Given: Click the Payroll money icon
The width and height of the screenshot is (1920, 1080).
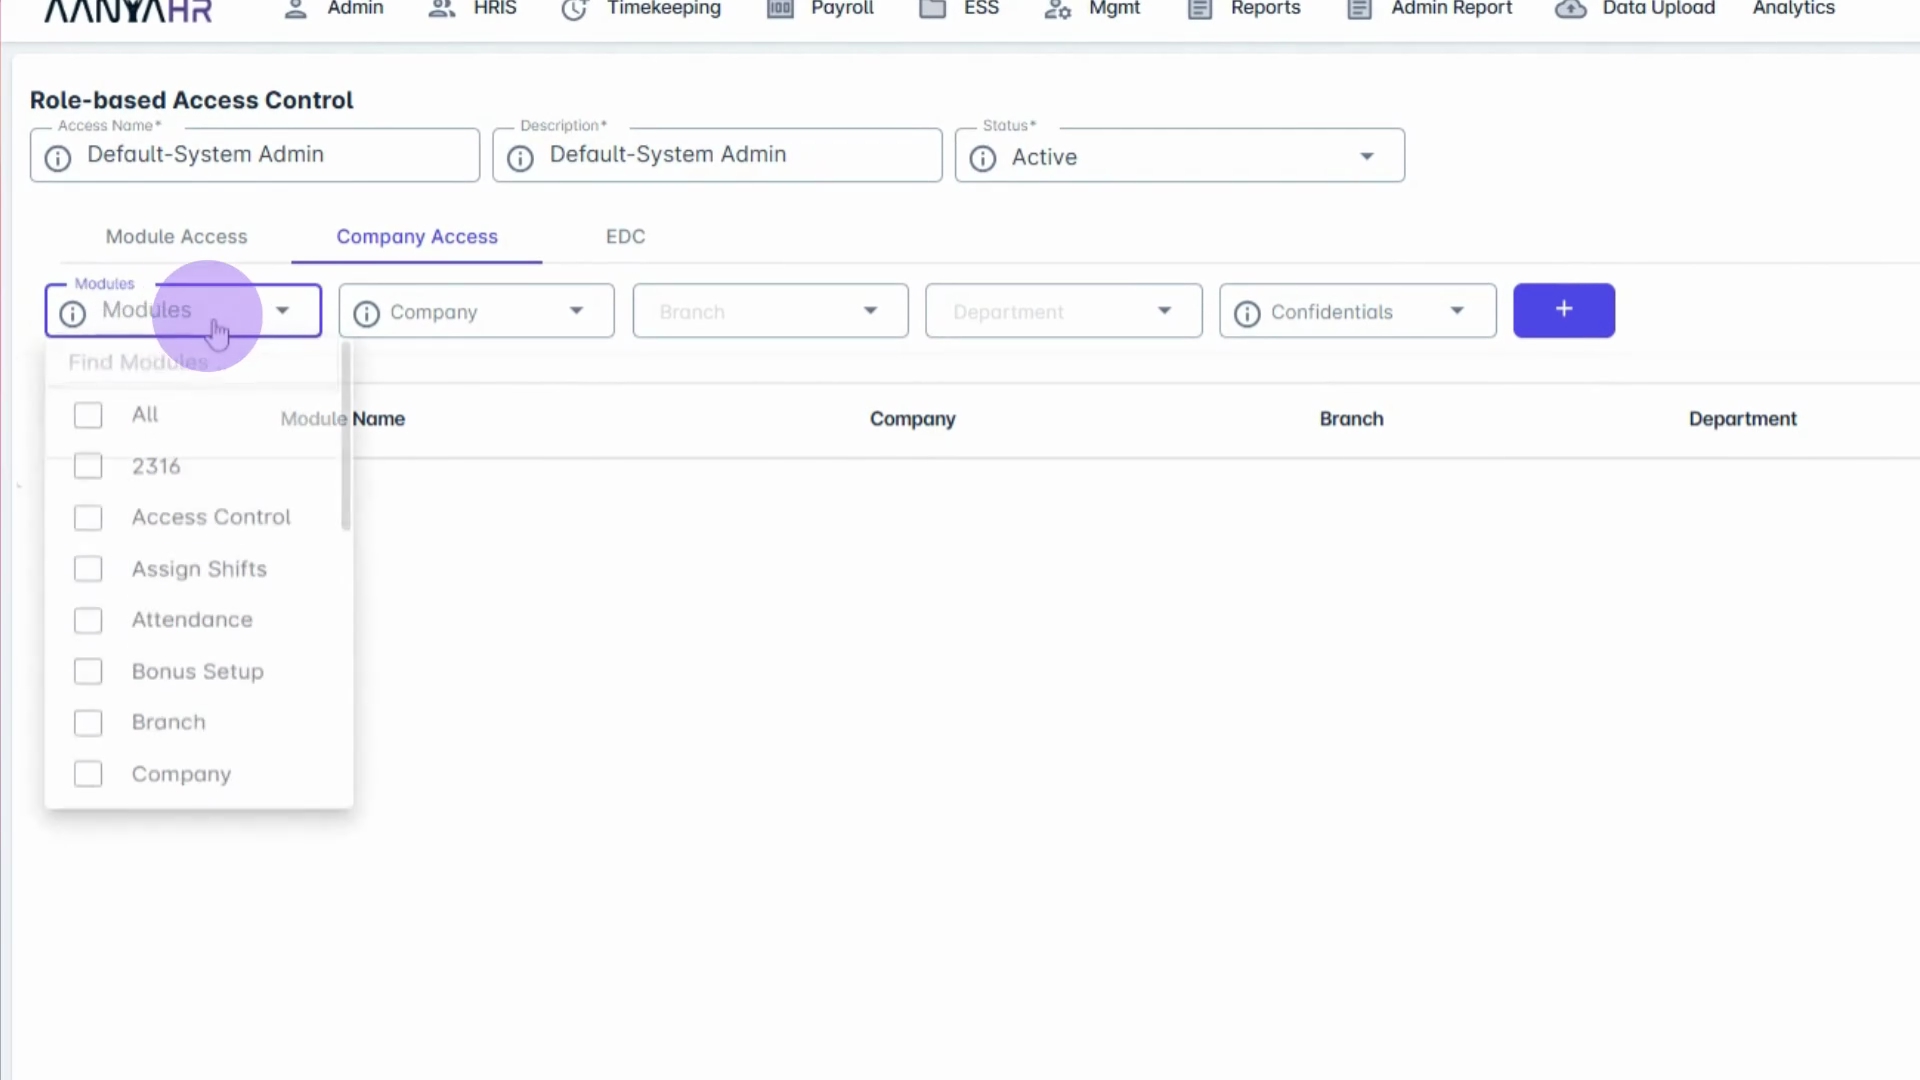Looking at the screenshot, I should pos(780,9).
